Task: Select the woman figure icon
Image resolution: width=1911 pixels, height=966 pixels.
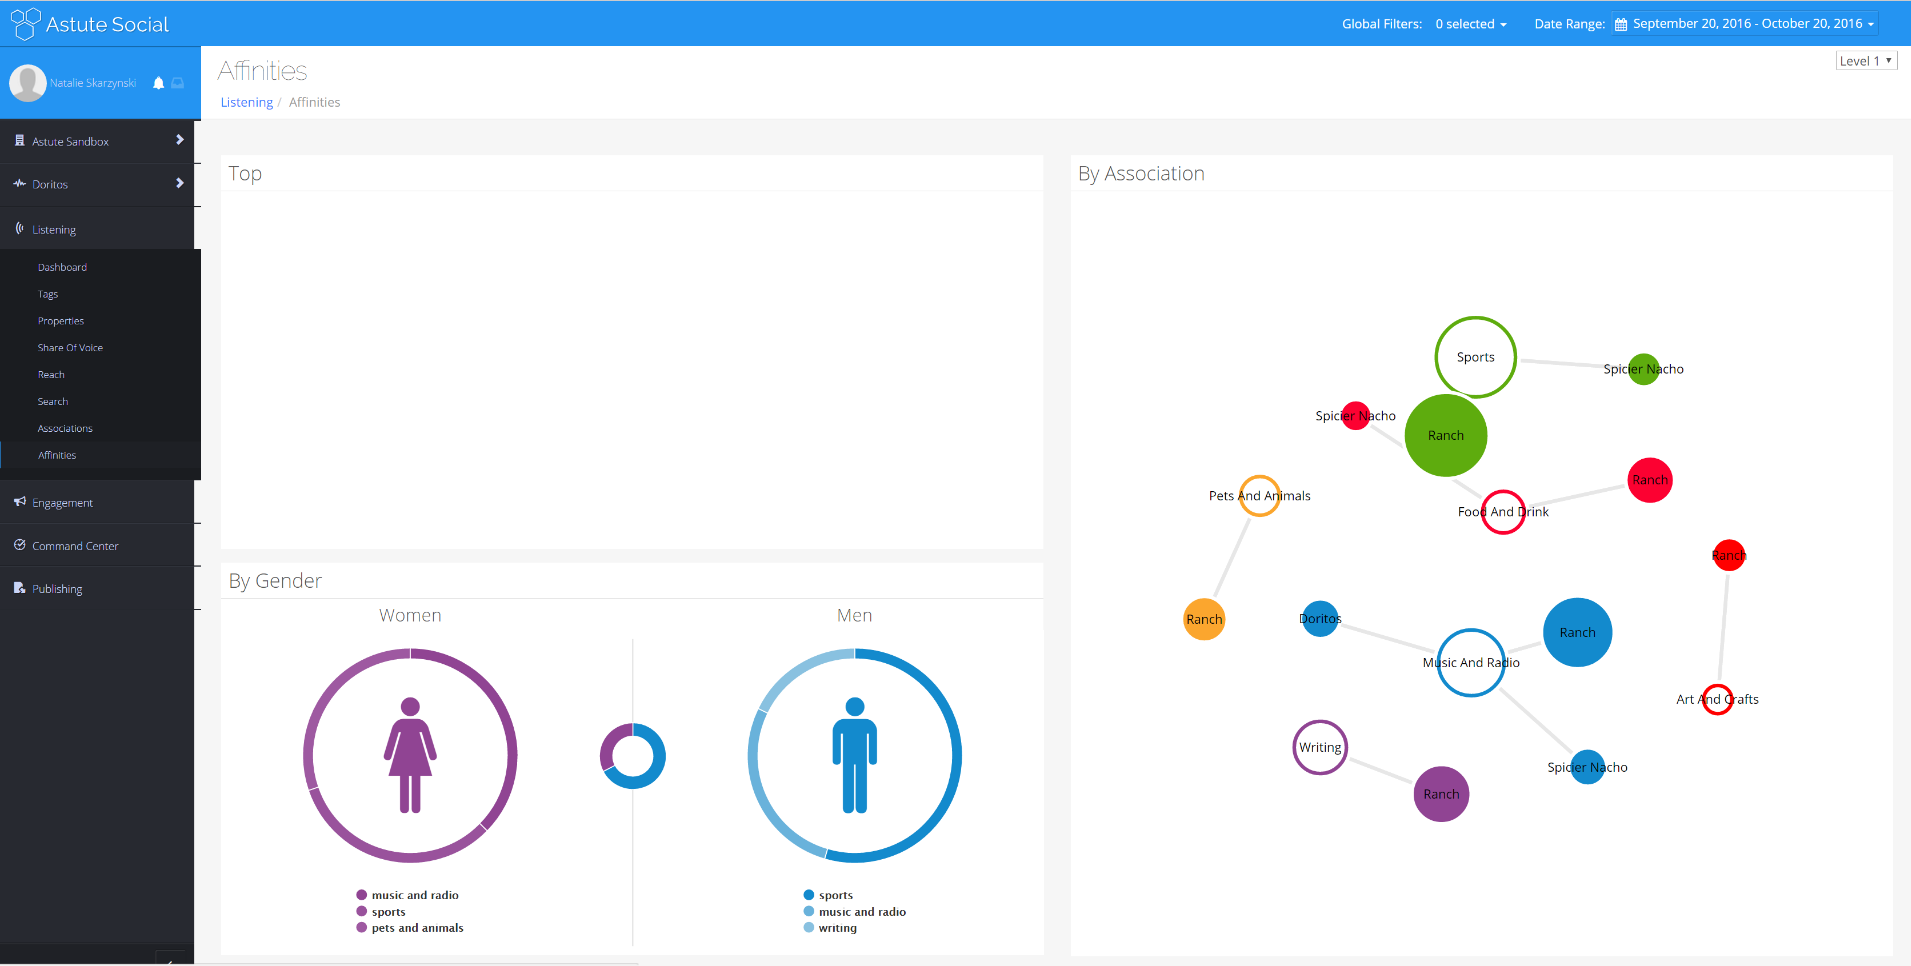Action: click(x=410, y=755)
